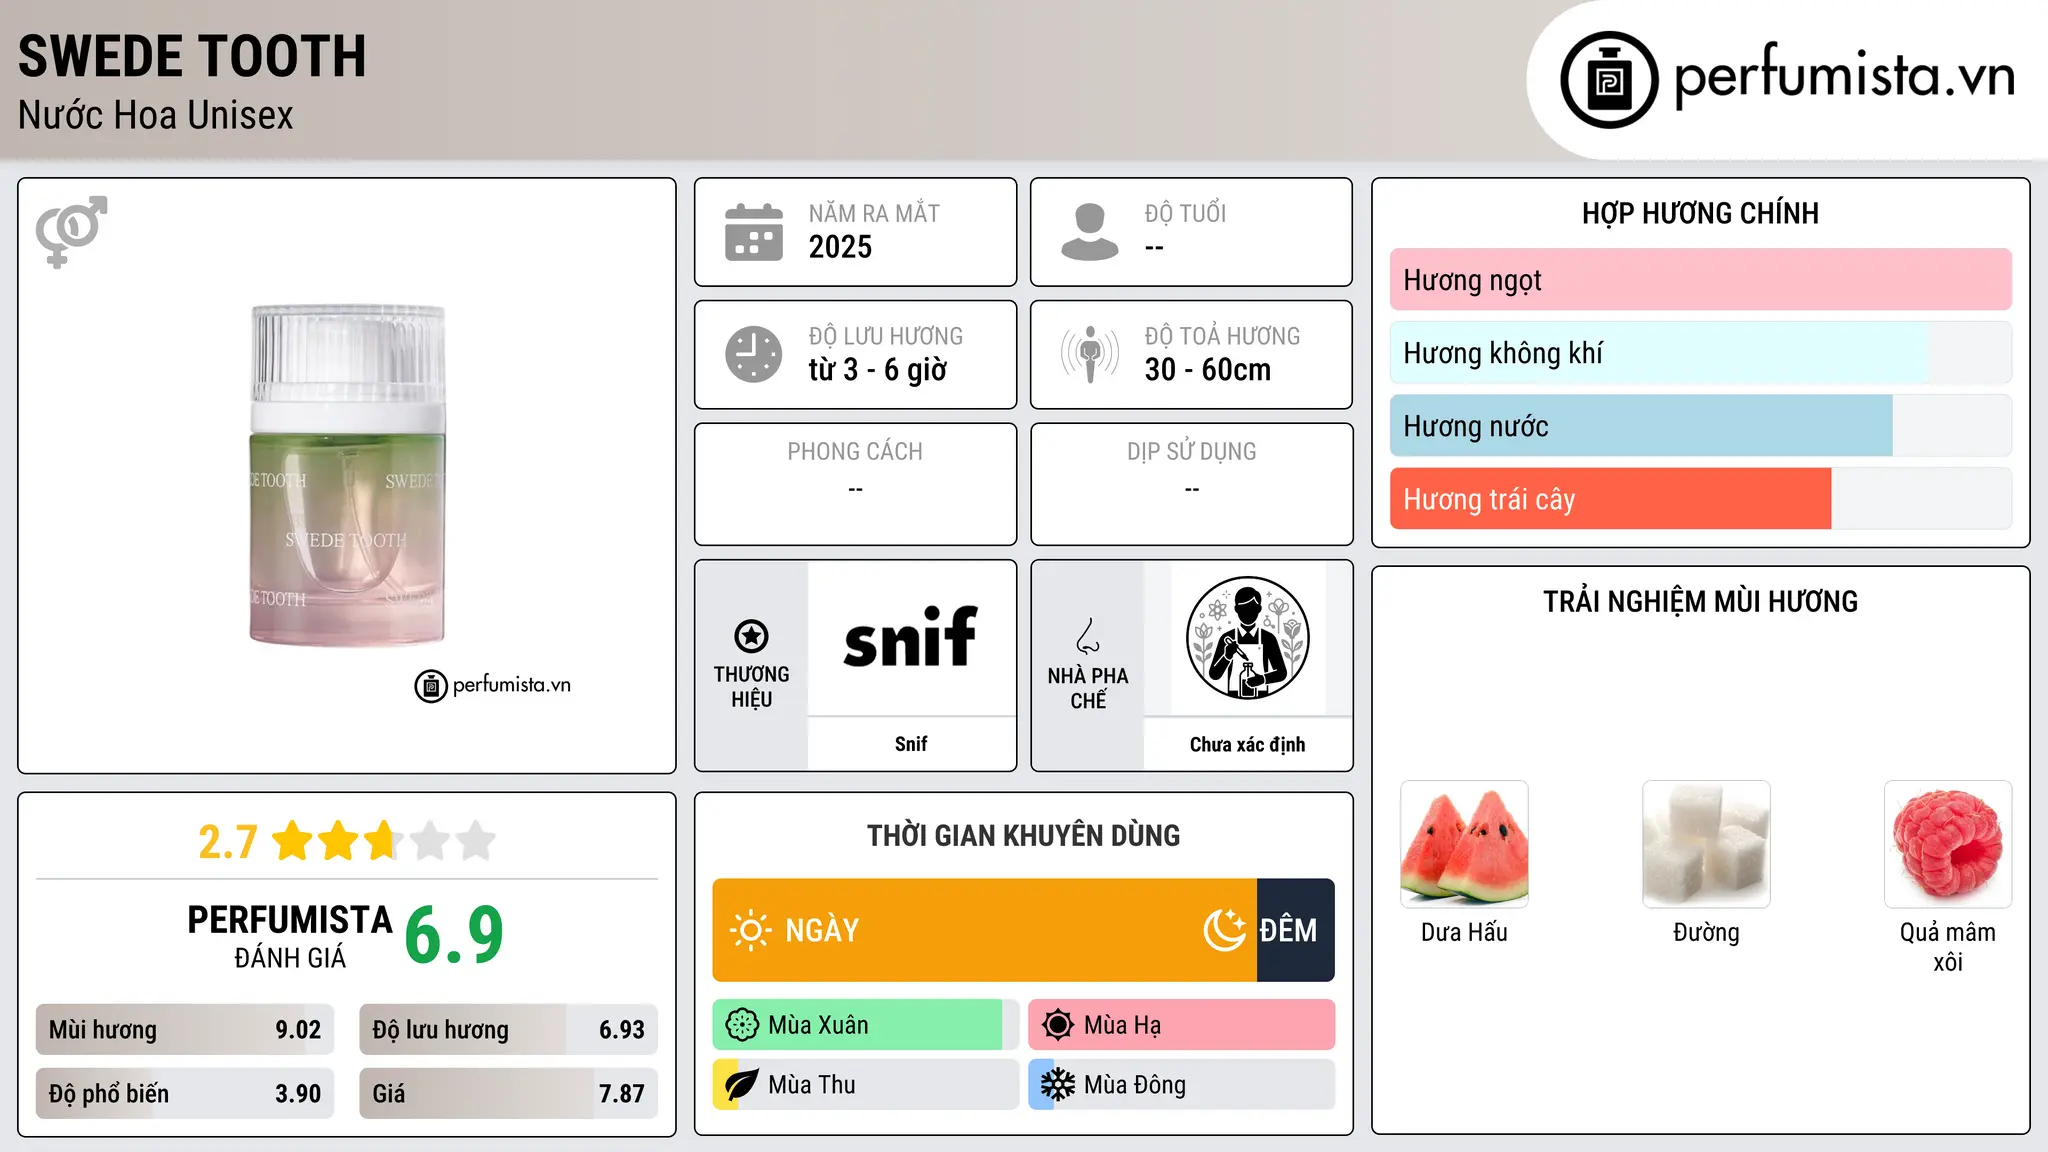Screen dimensions: 2048x1152
Task: Click the Dưa Hấu note label
Action: 1464,932
